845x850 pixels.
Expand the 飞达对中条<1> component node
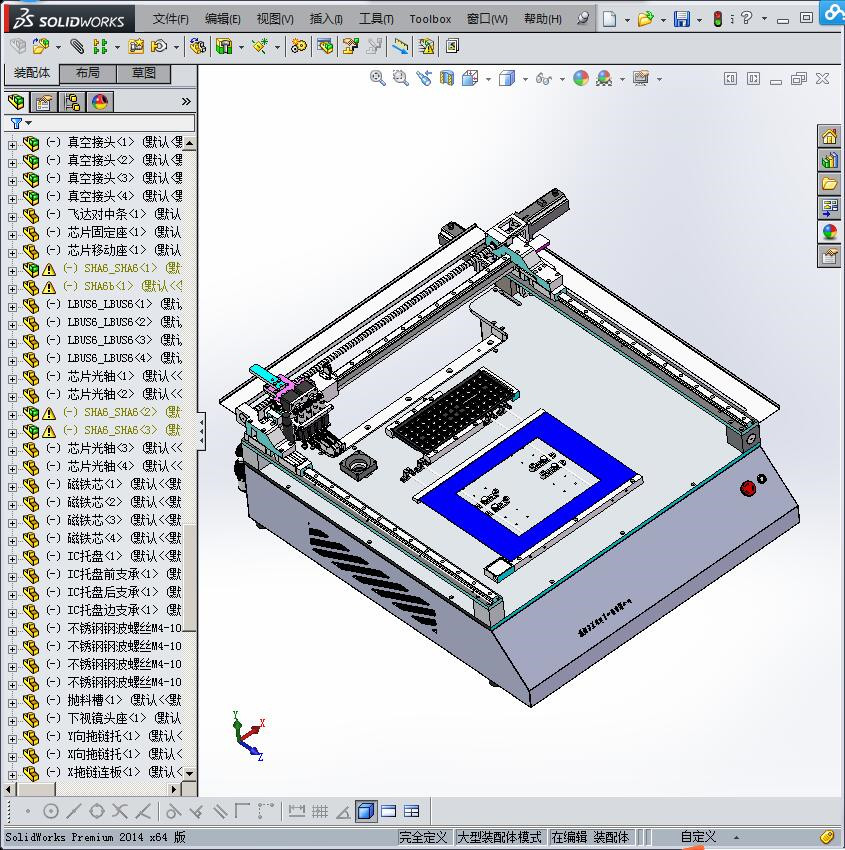coord(12,217)
